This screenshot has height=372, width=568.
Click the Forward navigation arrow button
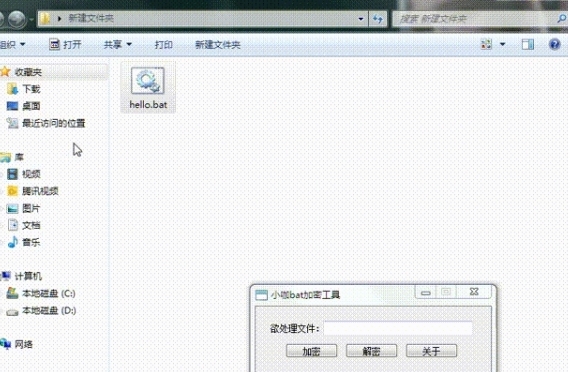(17, 19)
